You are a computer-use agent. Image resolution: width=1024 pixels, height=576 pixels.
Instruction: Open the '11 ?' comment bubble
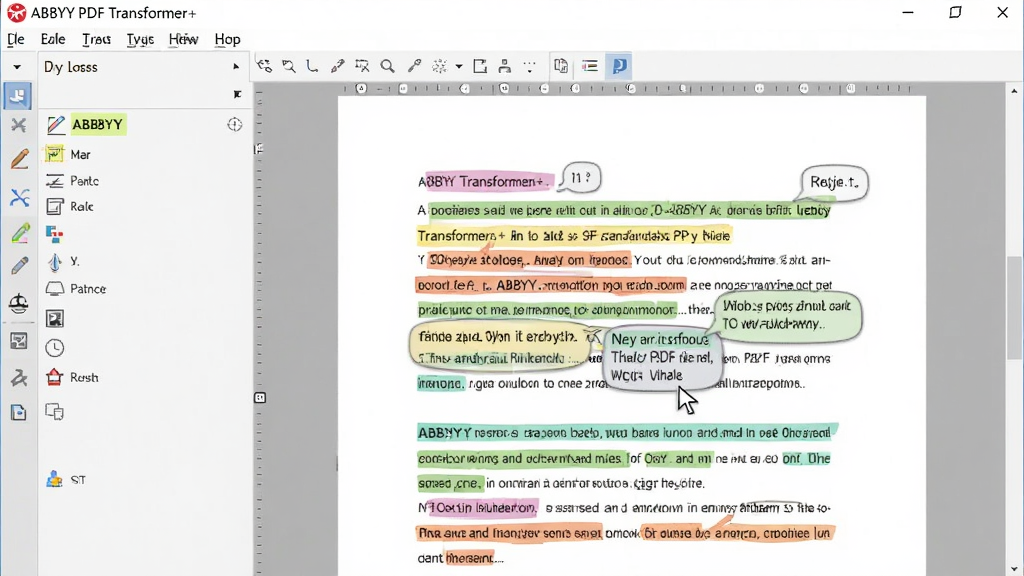click(581, 177)
